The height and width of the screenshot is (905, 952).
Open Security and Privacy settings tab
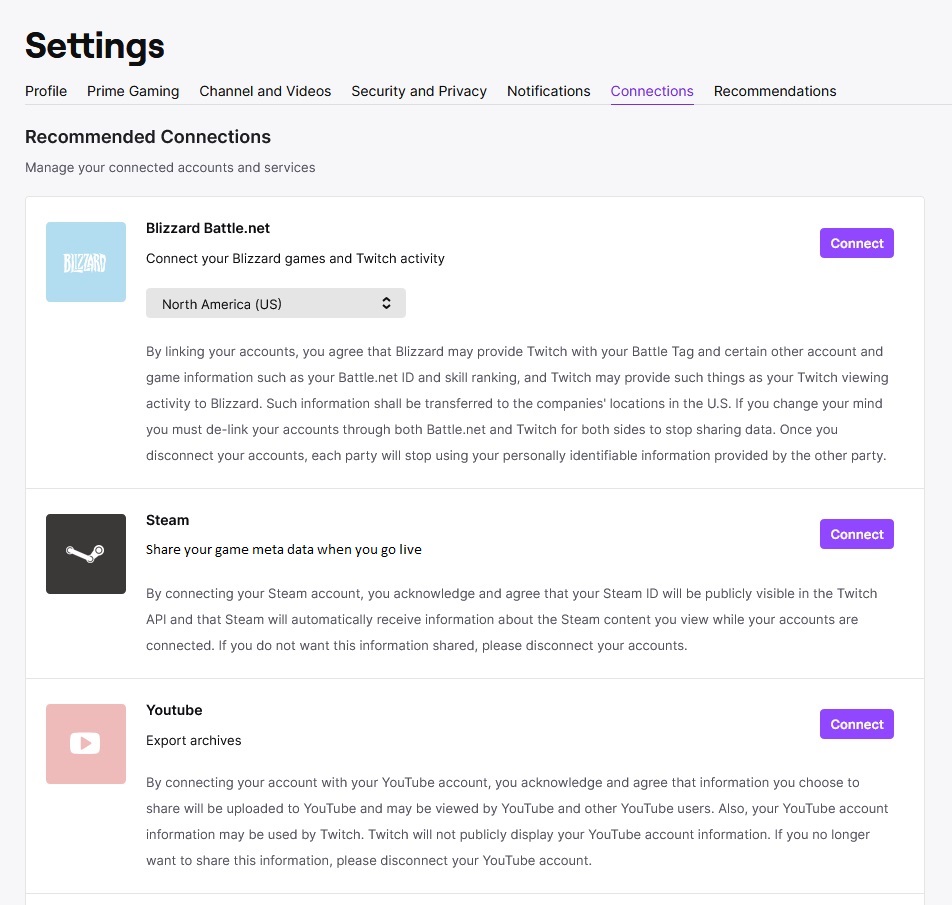(419, 91)
